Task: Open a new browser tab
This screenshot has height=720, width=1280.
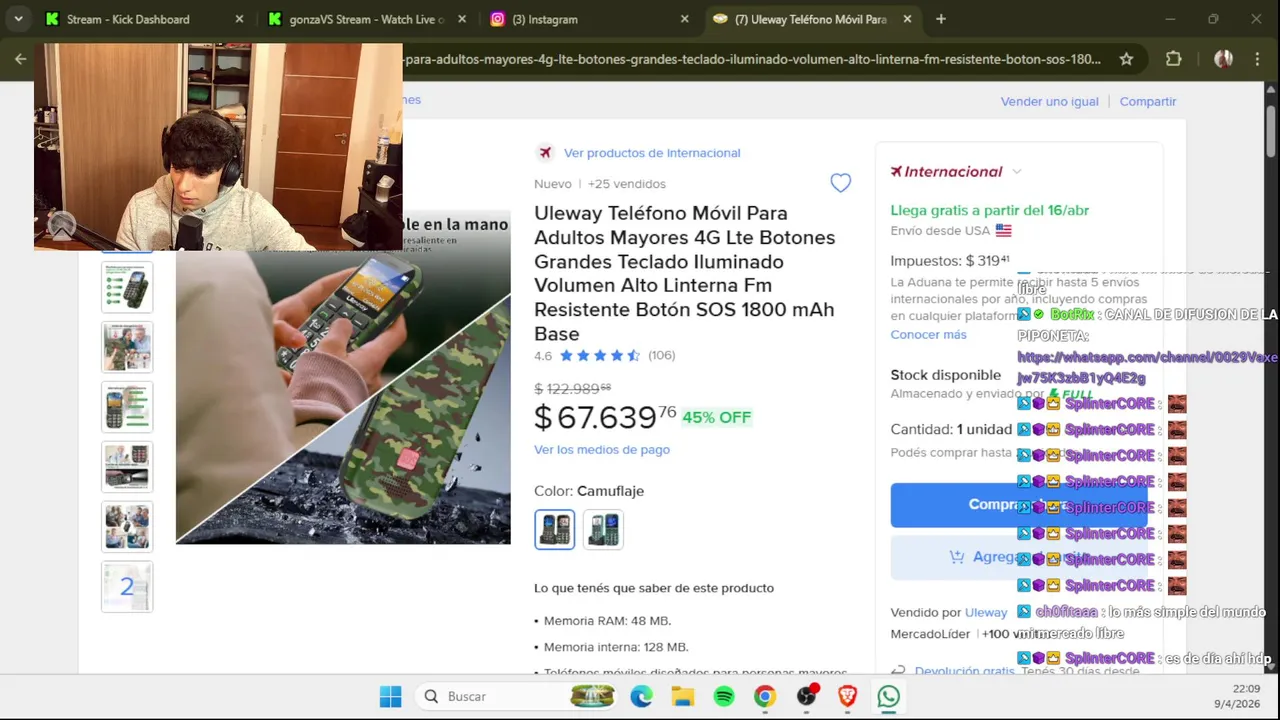Action: (940, 19)
